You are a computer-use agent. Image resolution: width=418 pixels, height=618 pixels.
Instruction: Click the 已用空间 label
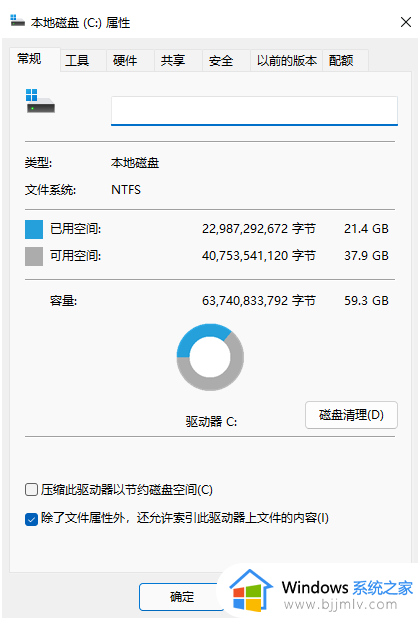pyautogui.click(x=76, y=229)
